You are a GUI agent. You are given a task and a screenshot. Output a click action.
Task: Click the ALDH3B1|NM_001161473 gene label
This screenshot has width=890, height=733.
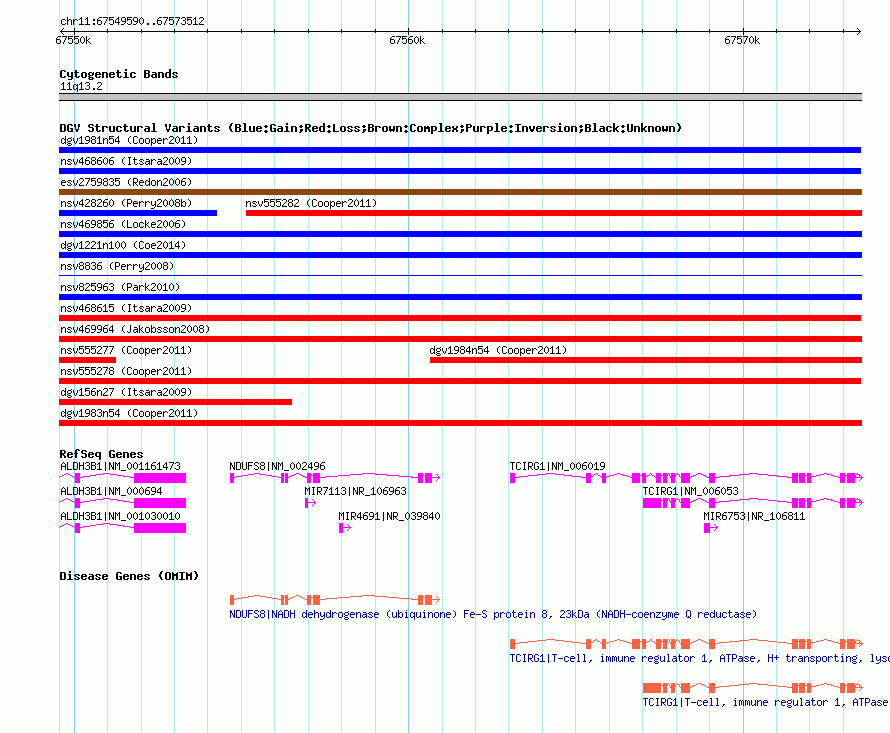click(x=120, y=466)
